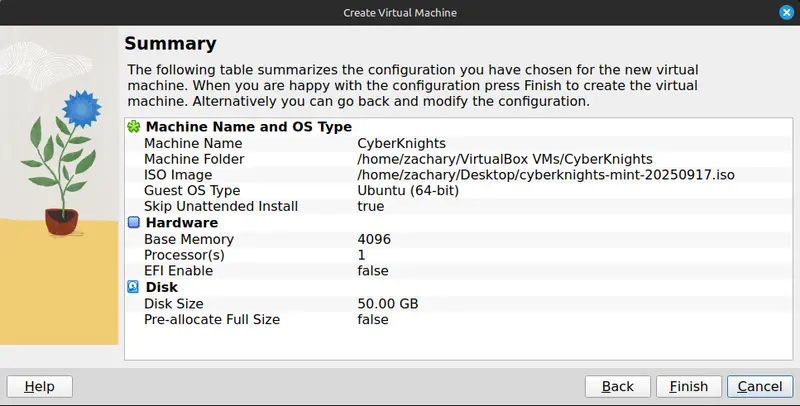Select the Guest OS Type row label
The height and width of the screenshot is (406, 800).
coord(192,191)
